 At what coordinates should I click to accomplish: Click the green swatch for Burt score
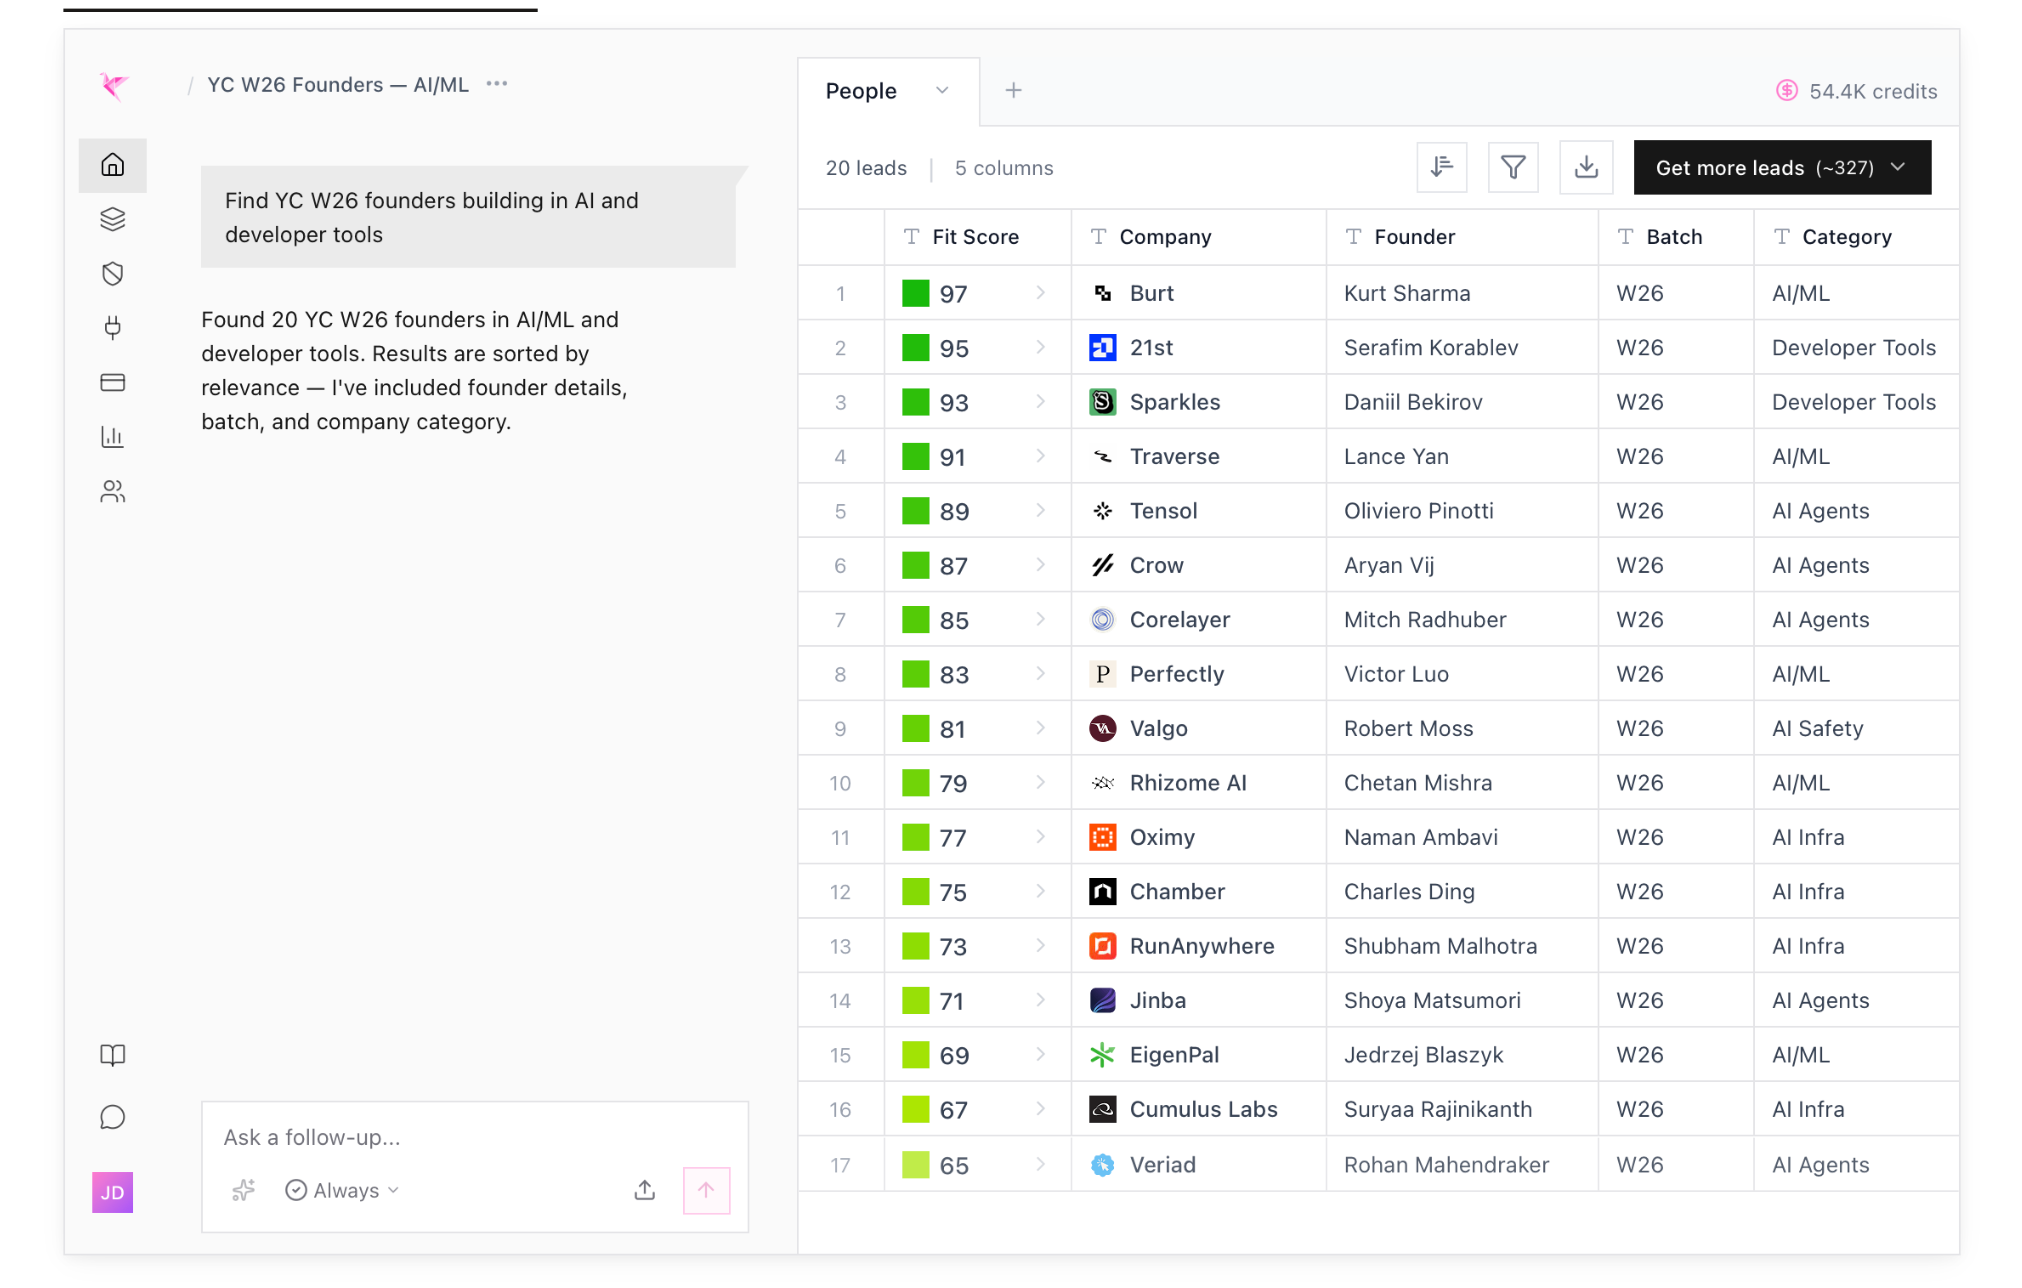[x=915, y=293]
